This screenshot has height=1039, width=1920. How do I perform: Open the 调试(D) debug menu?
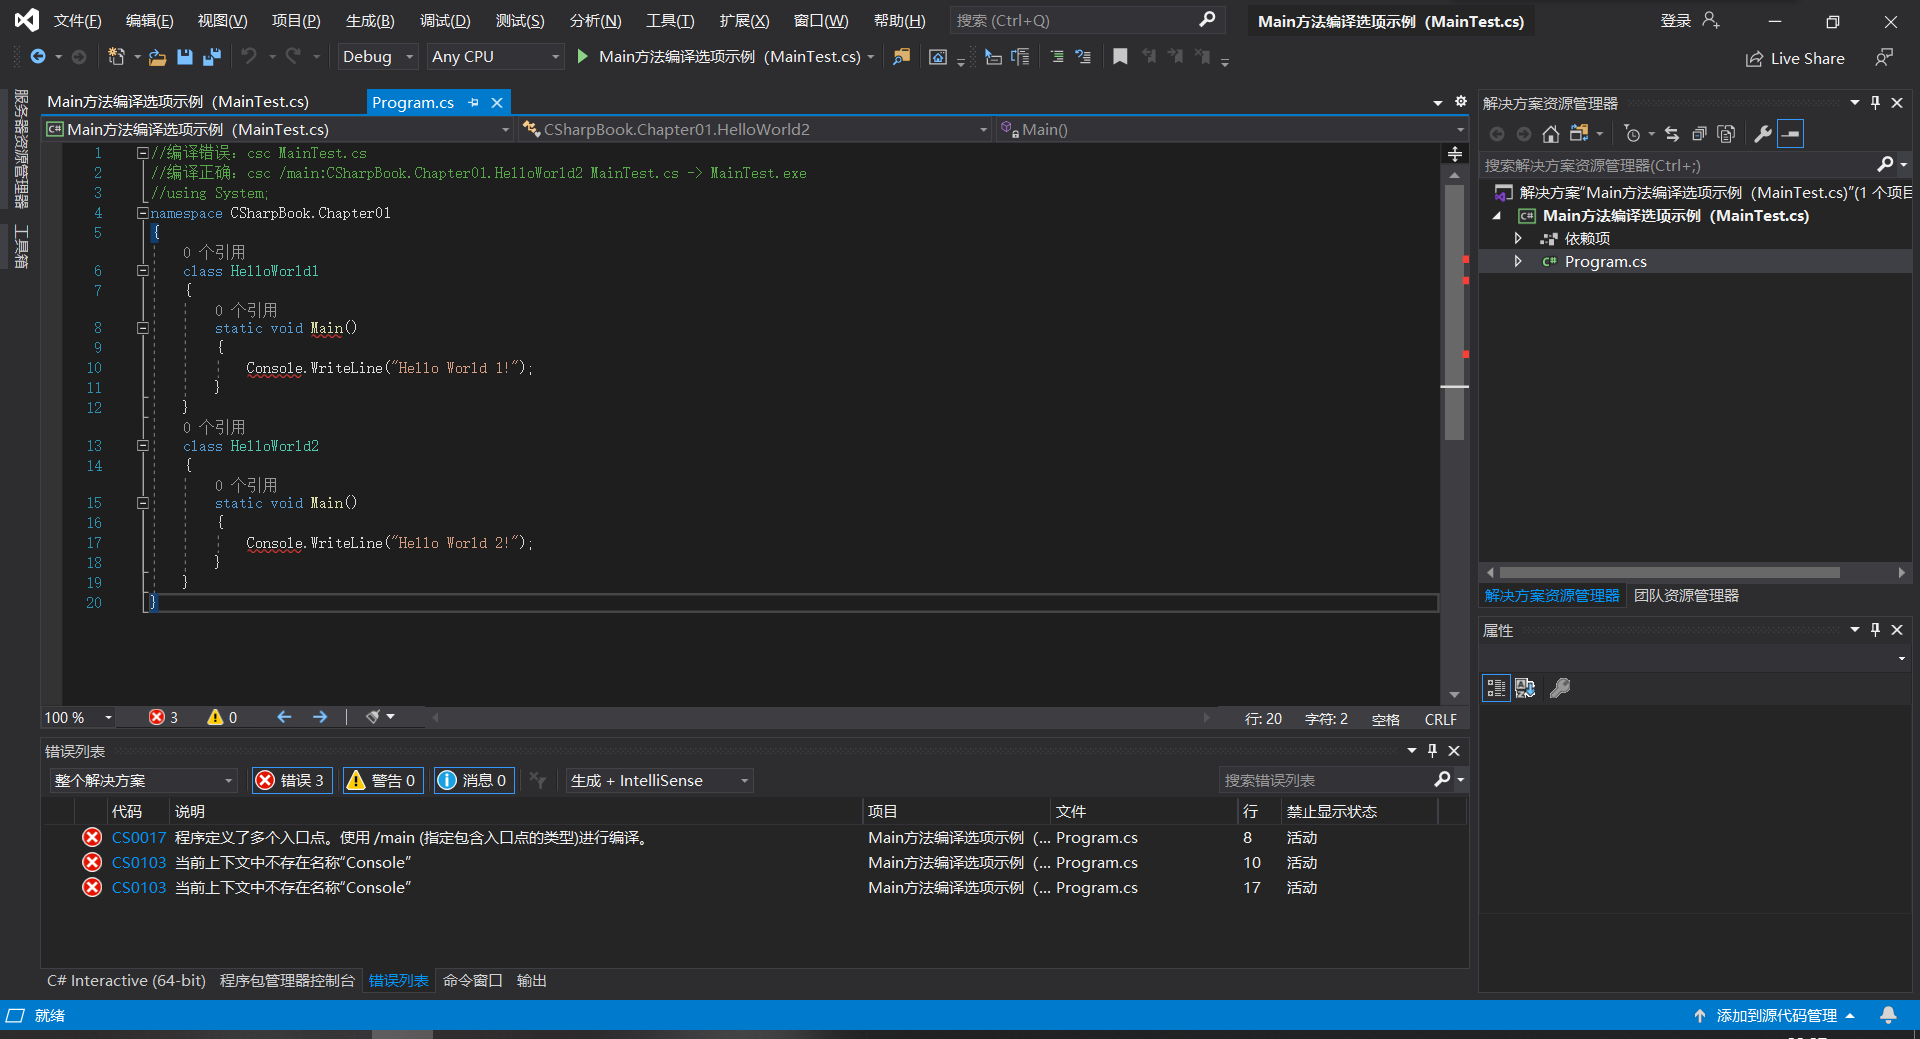(445, 20)
